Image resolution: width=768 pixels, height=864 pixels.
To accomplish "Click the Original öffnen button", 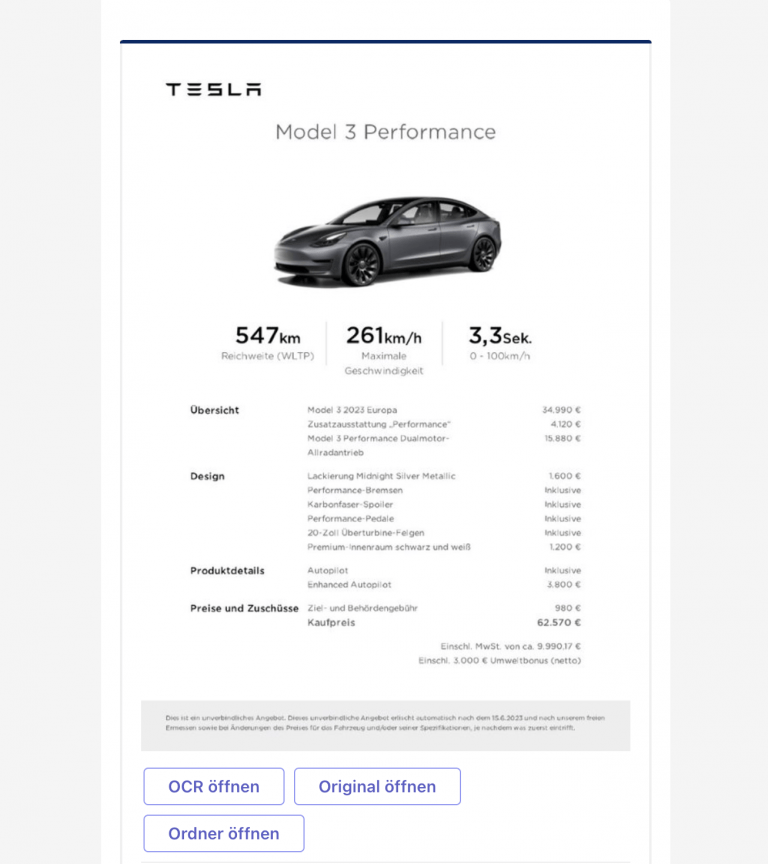I will click(x=377, y=786).
